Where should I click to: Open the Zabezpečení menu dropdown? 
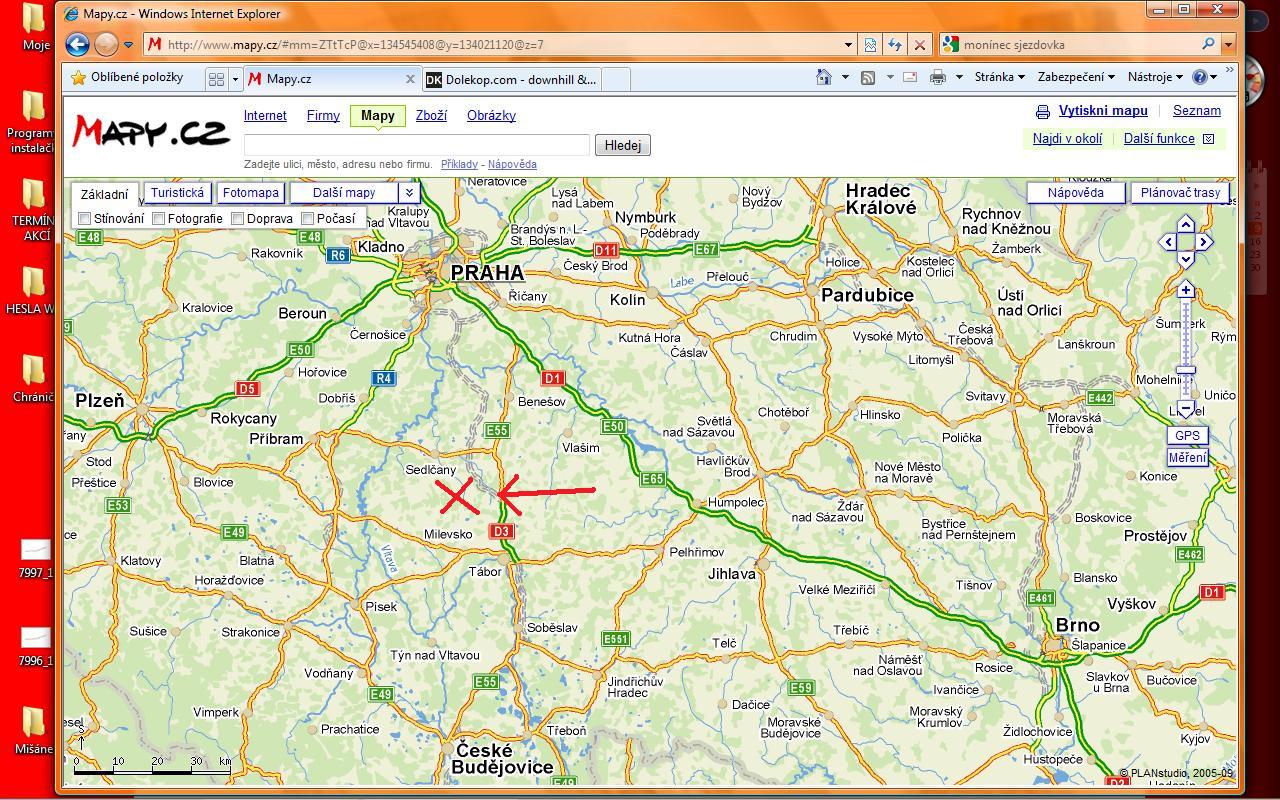[1076, 77]
